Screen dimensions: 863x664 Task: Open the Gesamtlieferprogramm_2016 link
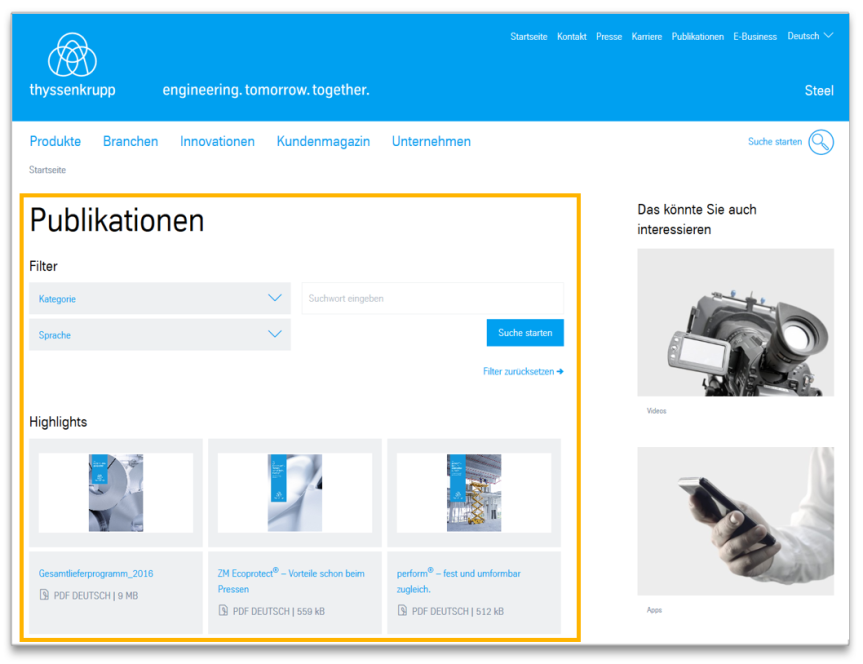(96, 573)
